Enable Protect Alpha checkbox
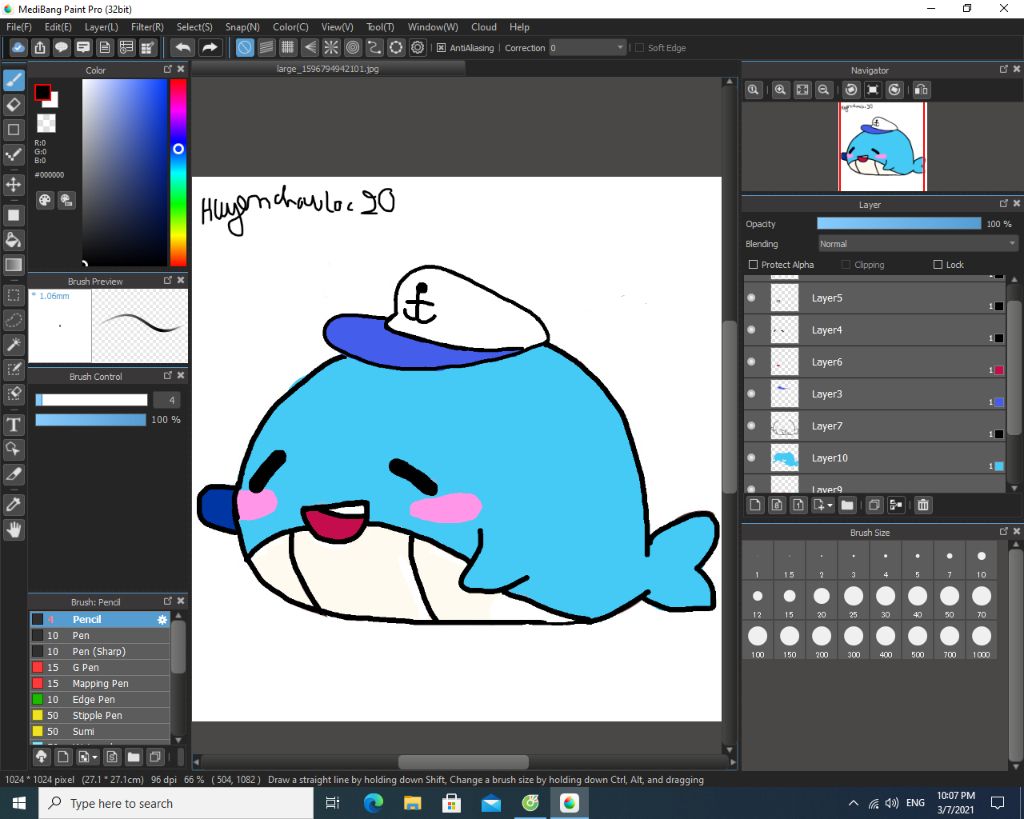This screenshot has height=819, width=1024. 753,265
